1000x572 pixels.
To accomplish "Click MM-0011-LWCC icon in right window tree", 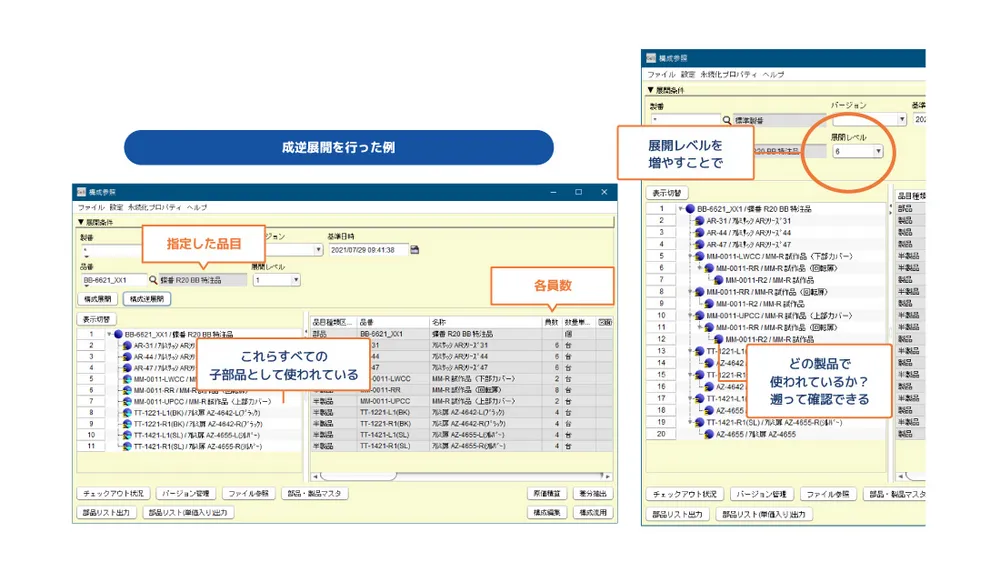I will click(700, 256).
